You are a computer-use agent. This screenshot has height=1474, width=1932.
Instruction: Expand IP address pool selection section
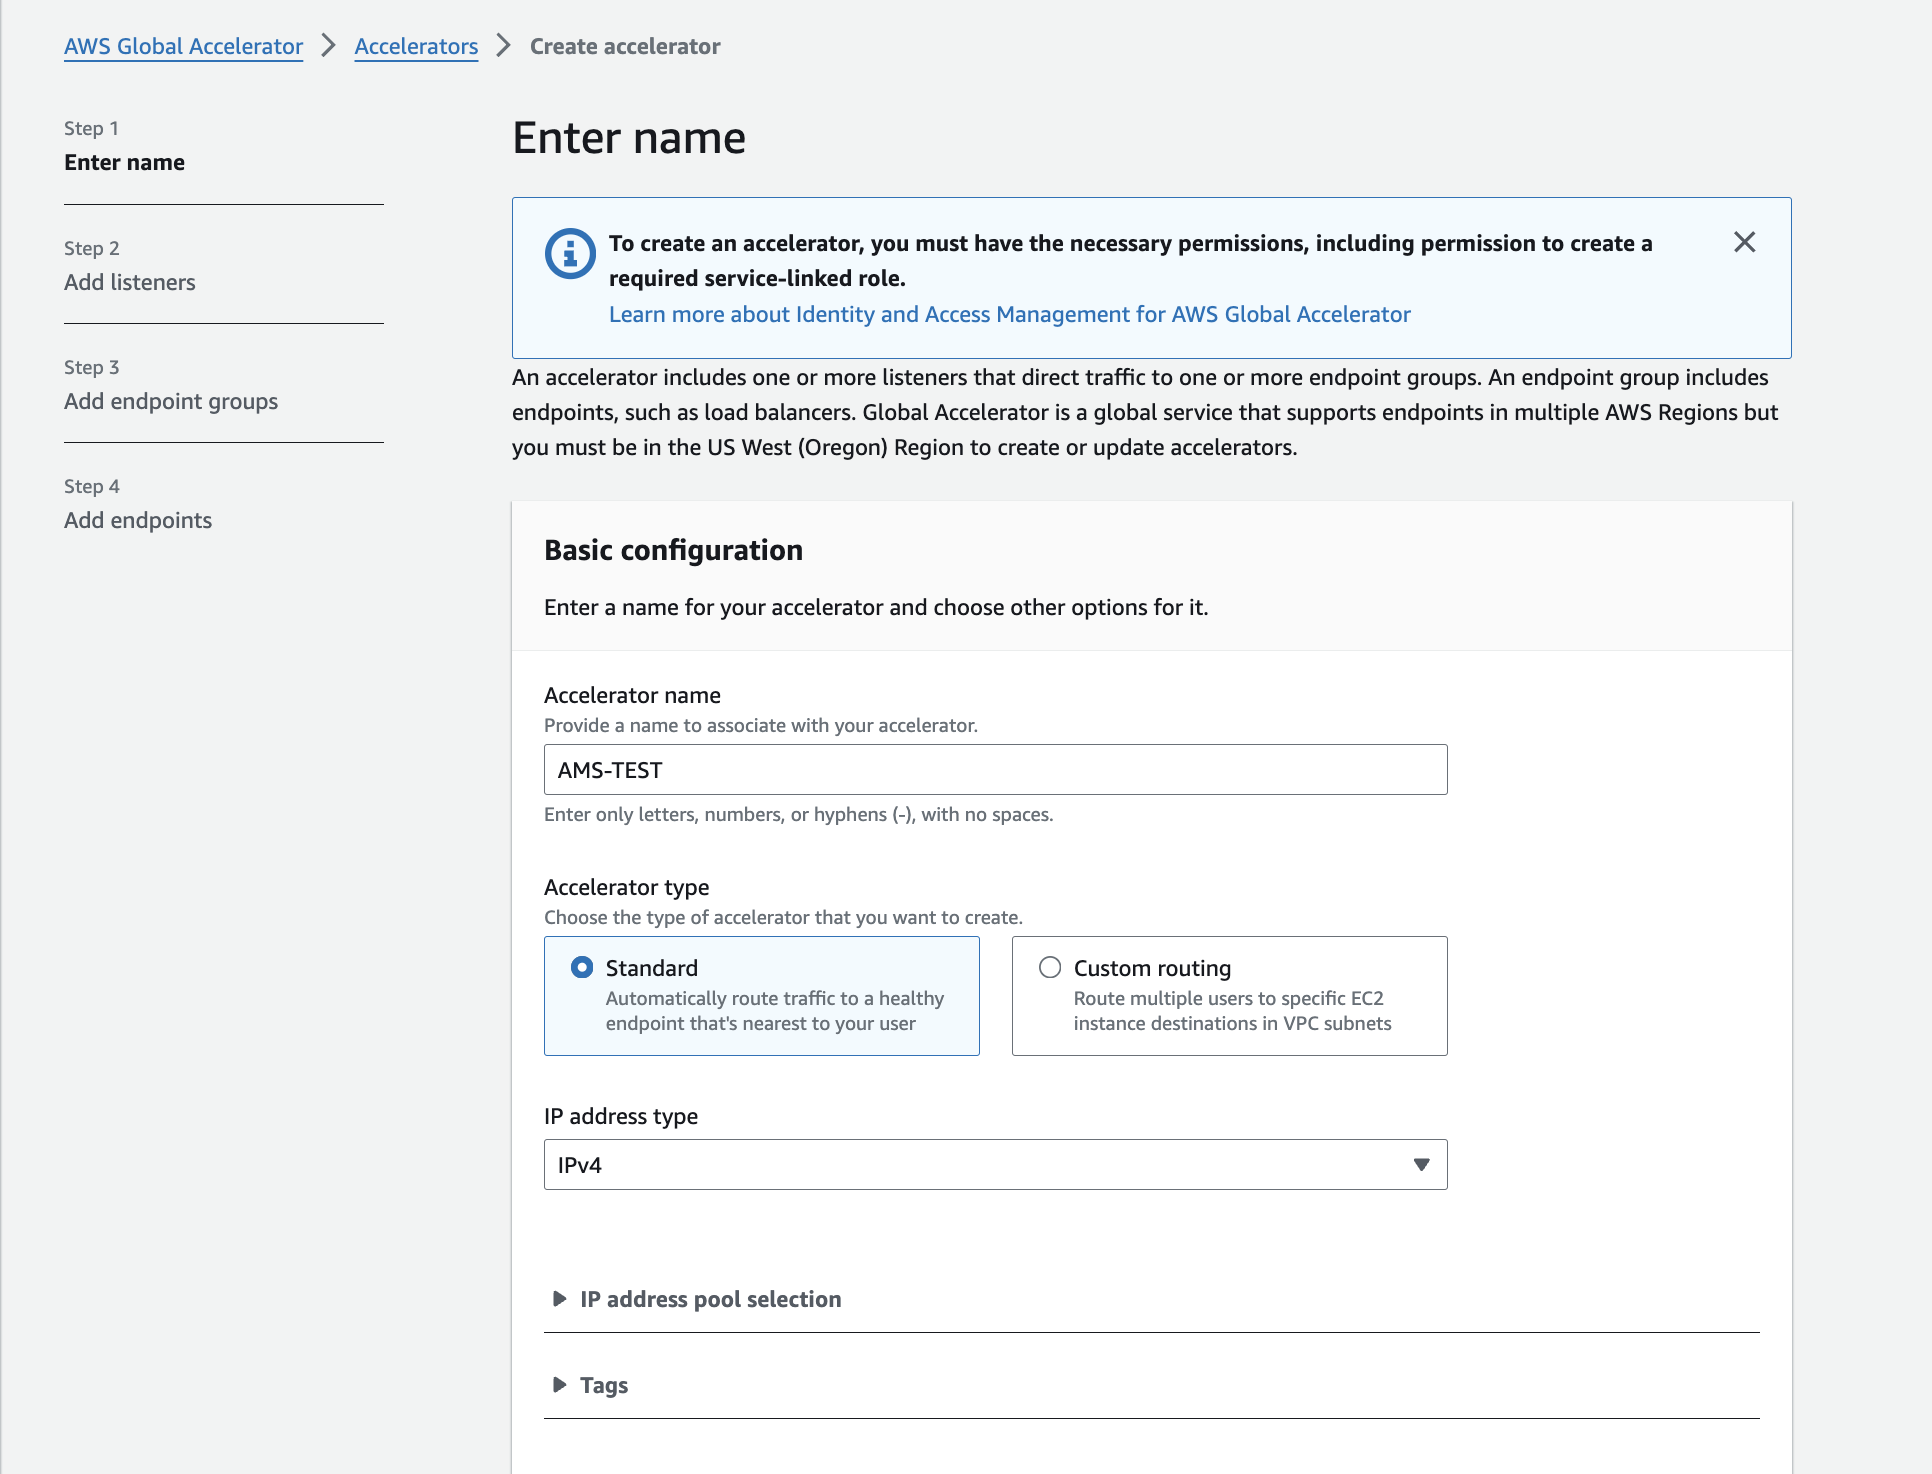point(697,1299)
